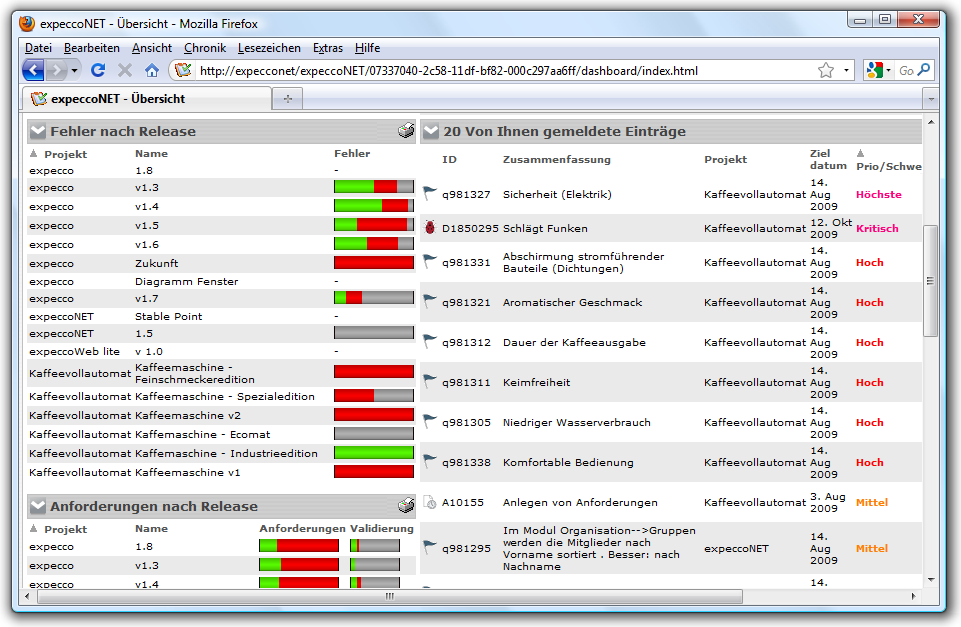Open entry Sicherheit (Elektrik)
The height and width of the screenshot is (627, 961).
pyautogui.click(x=557, y=195)
